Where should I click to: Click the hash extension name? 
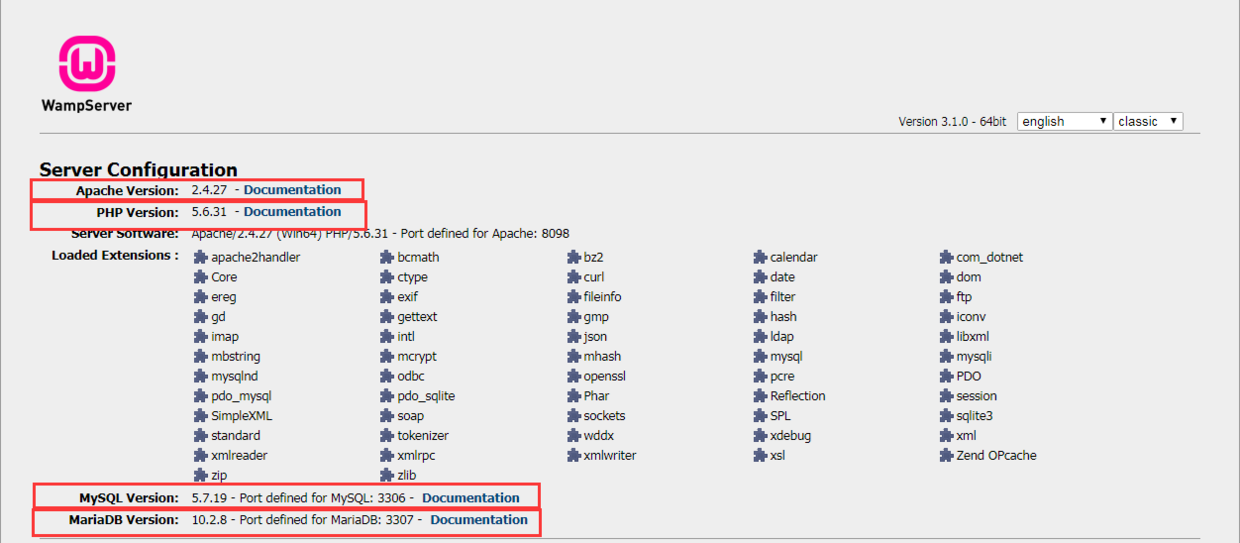(783, 317)
